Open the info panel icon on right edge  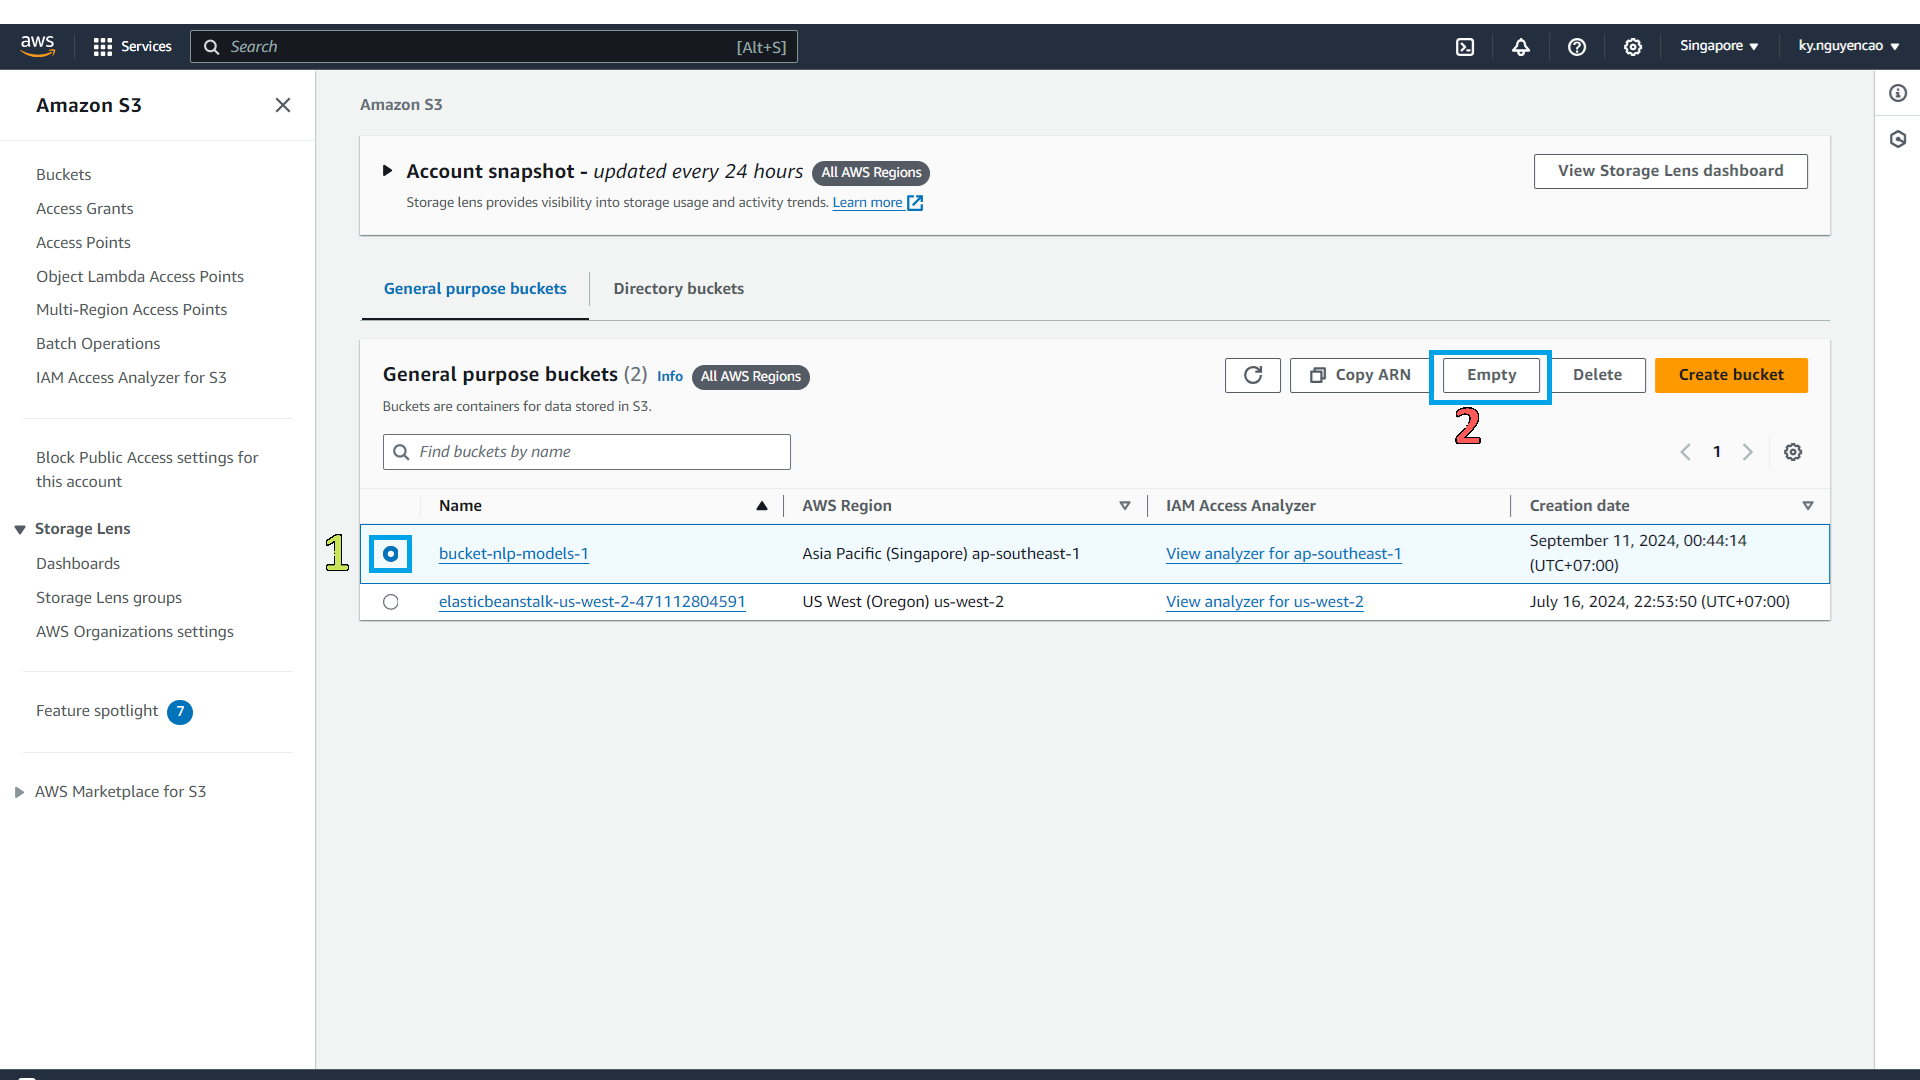(1898, 93)
